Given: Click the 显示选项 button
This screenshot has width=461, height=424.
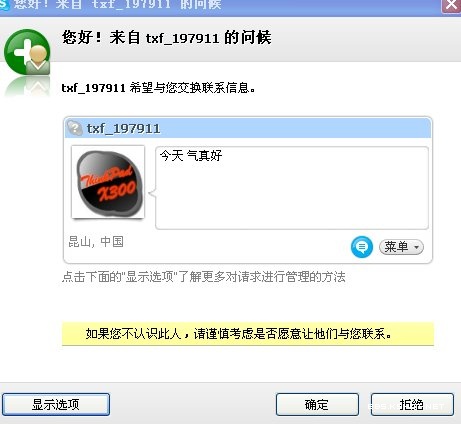Looking at the screenshot, I should tap(56, 405).
